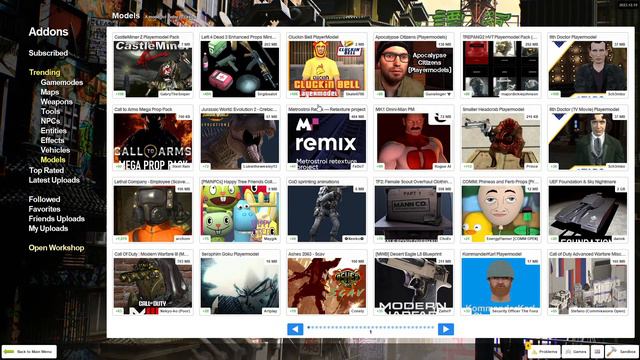The width and height of the screenshot is (640, 360).
Task: Click the page indicator dots
Action: (x=371, y=327)
